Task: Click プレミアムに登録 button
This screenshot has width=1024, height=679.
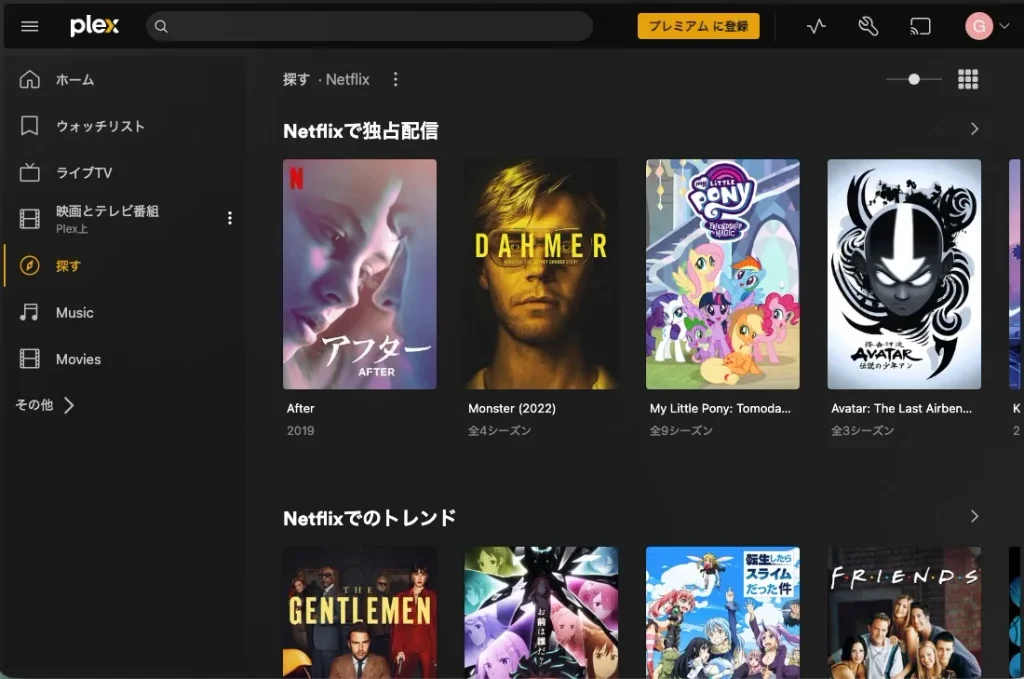Action: [x=698, y=26]
